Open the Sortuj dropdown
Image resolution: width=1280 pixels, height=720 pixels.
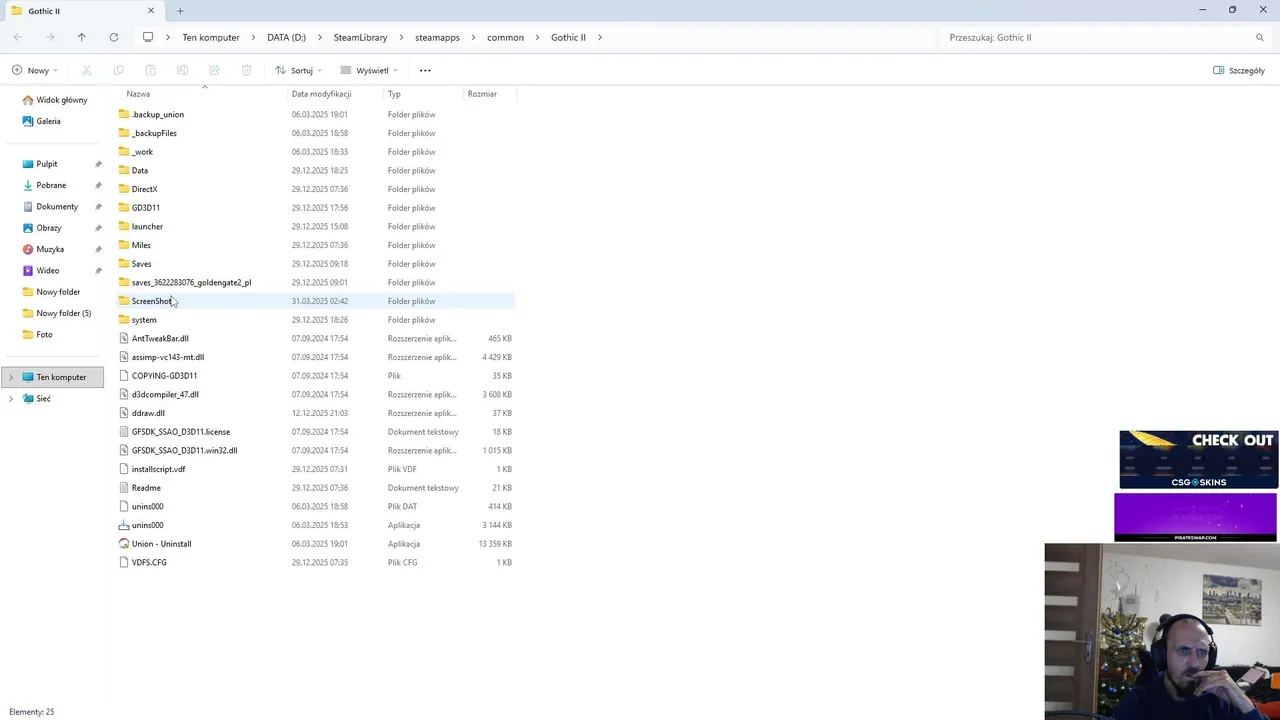[x=298, y=70]
